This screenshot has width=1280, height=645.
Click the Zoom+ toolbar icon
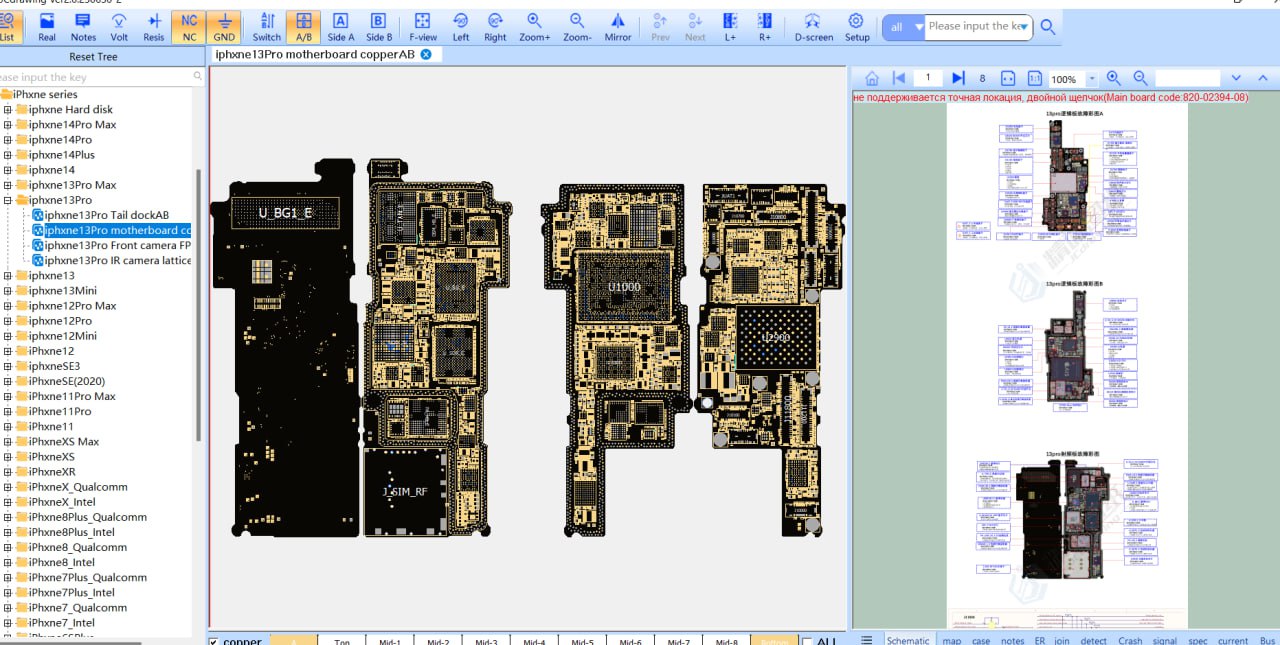tap(535, 27)
